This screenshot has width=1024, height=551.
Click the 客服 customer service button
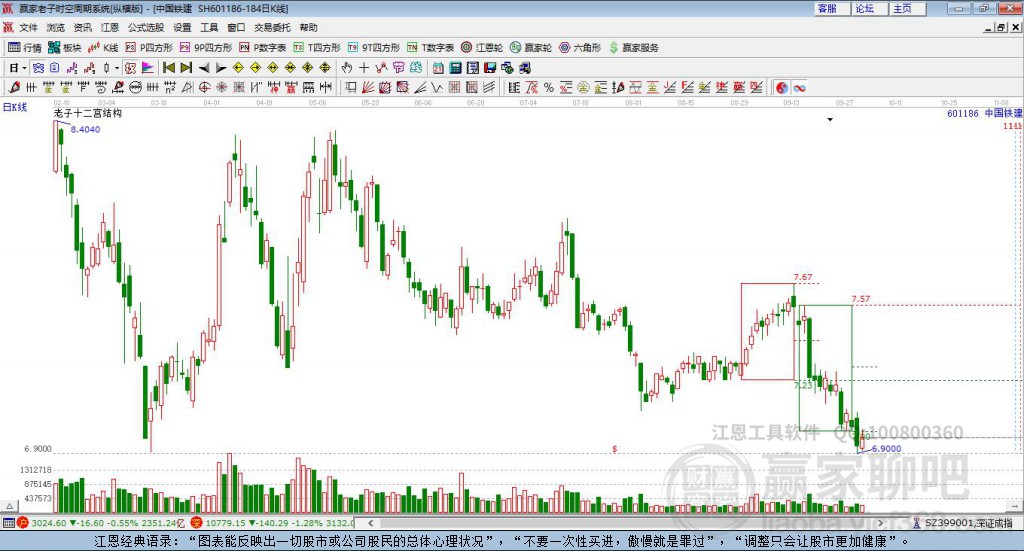(x=832, y=8)
